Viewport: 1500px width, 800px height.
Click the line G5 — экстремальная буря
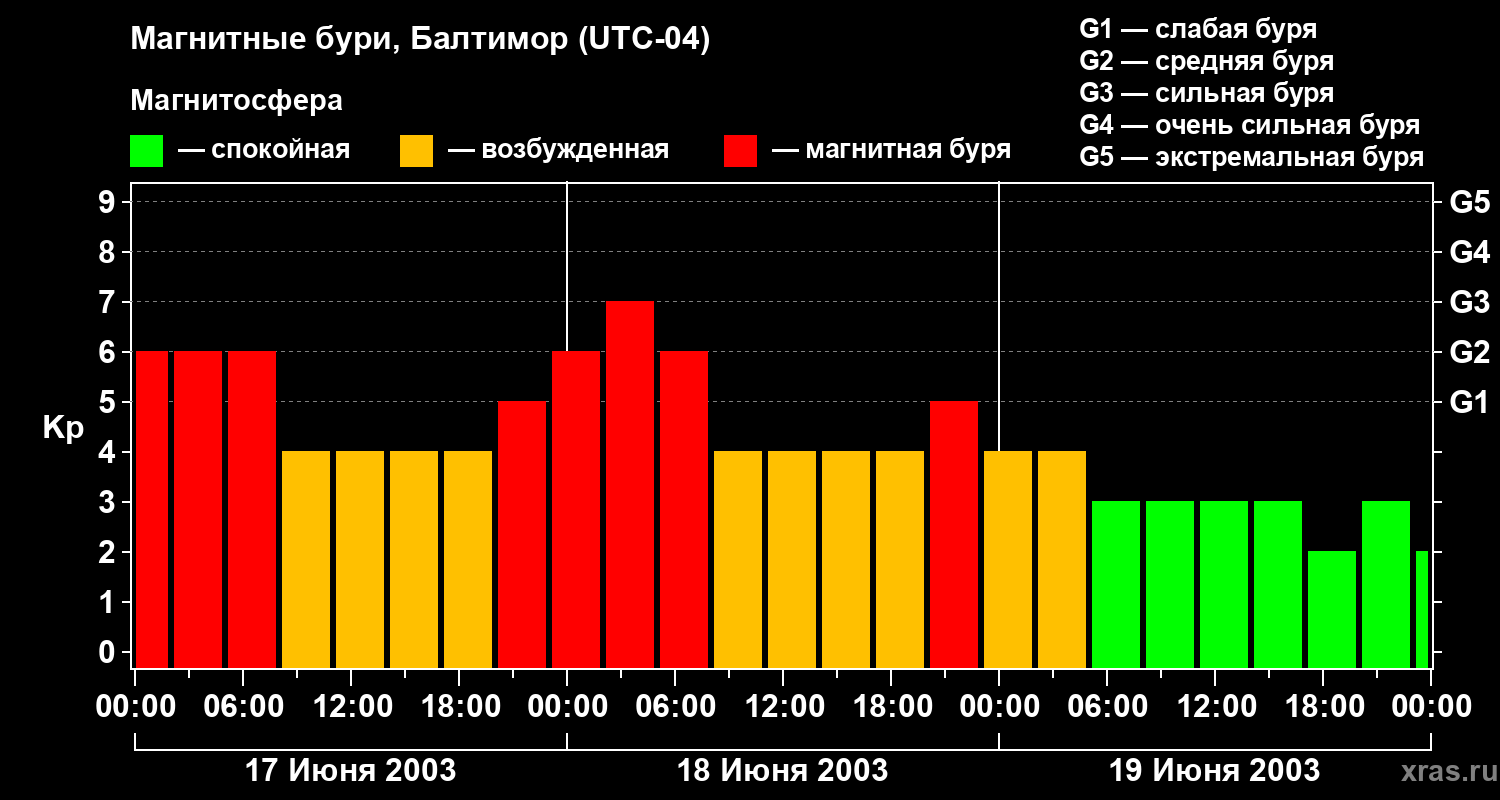(1252, 157)
